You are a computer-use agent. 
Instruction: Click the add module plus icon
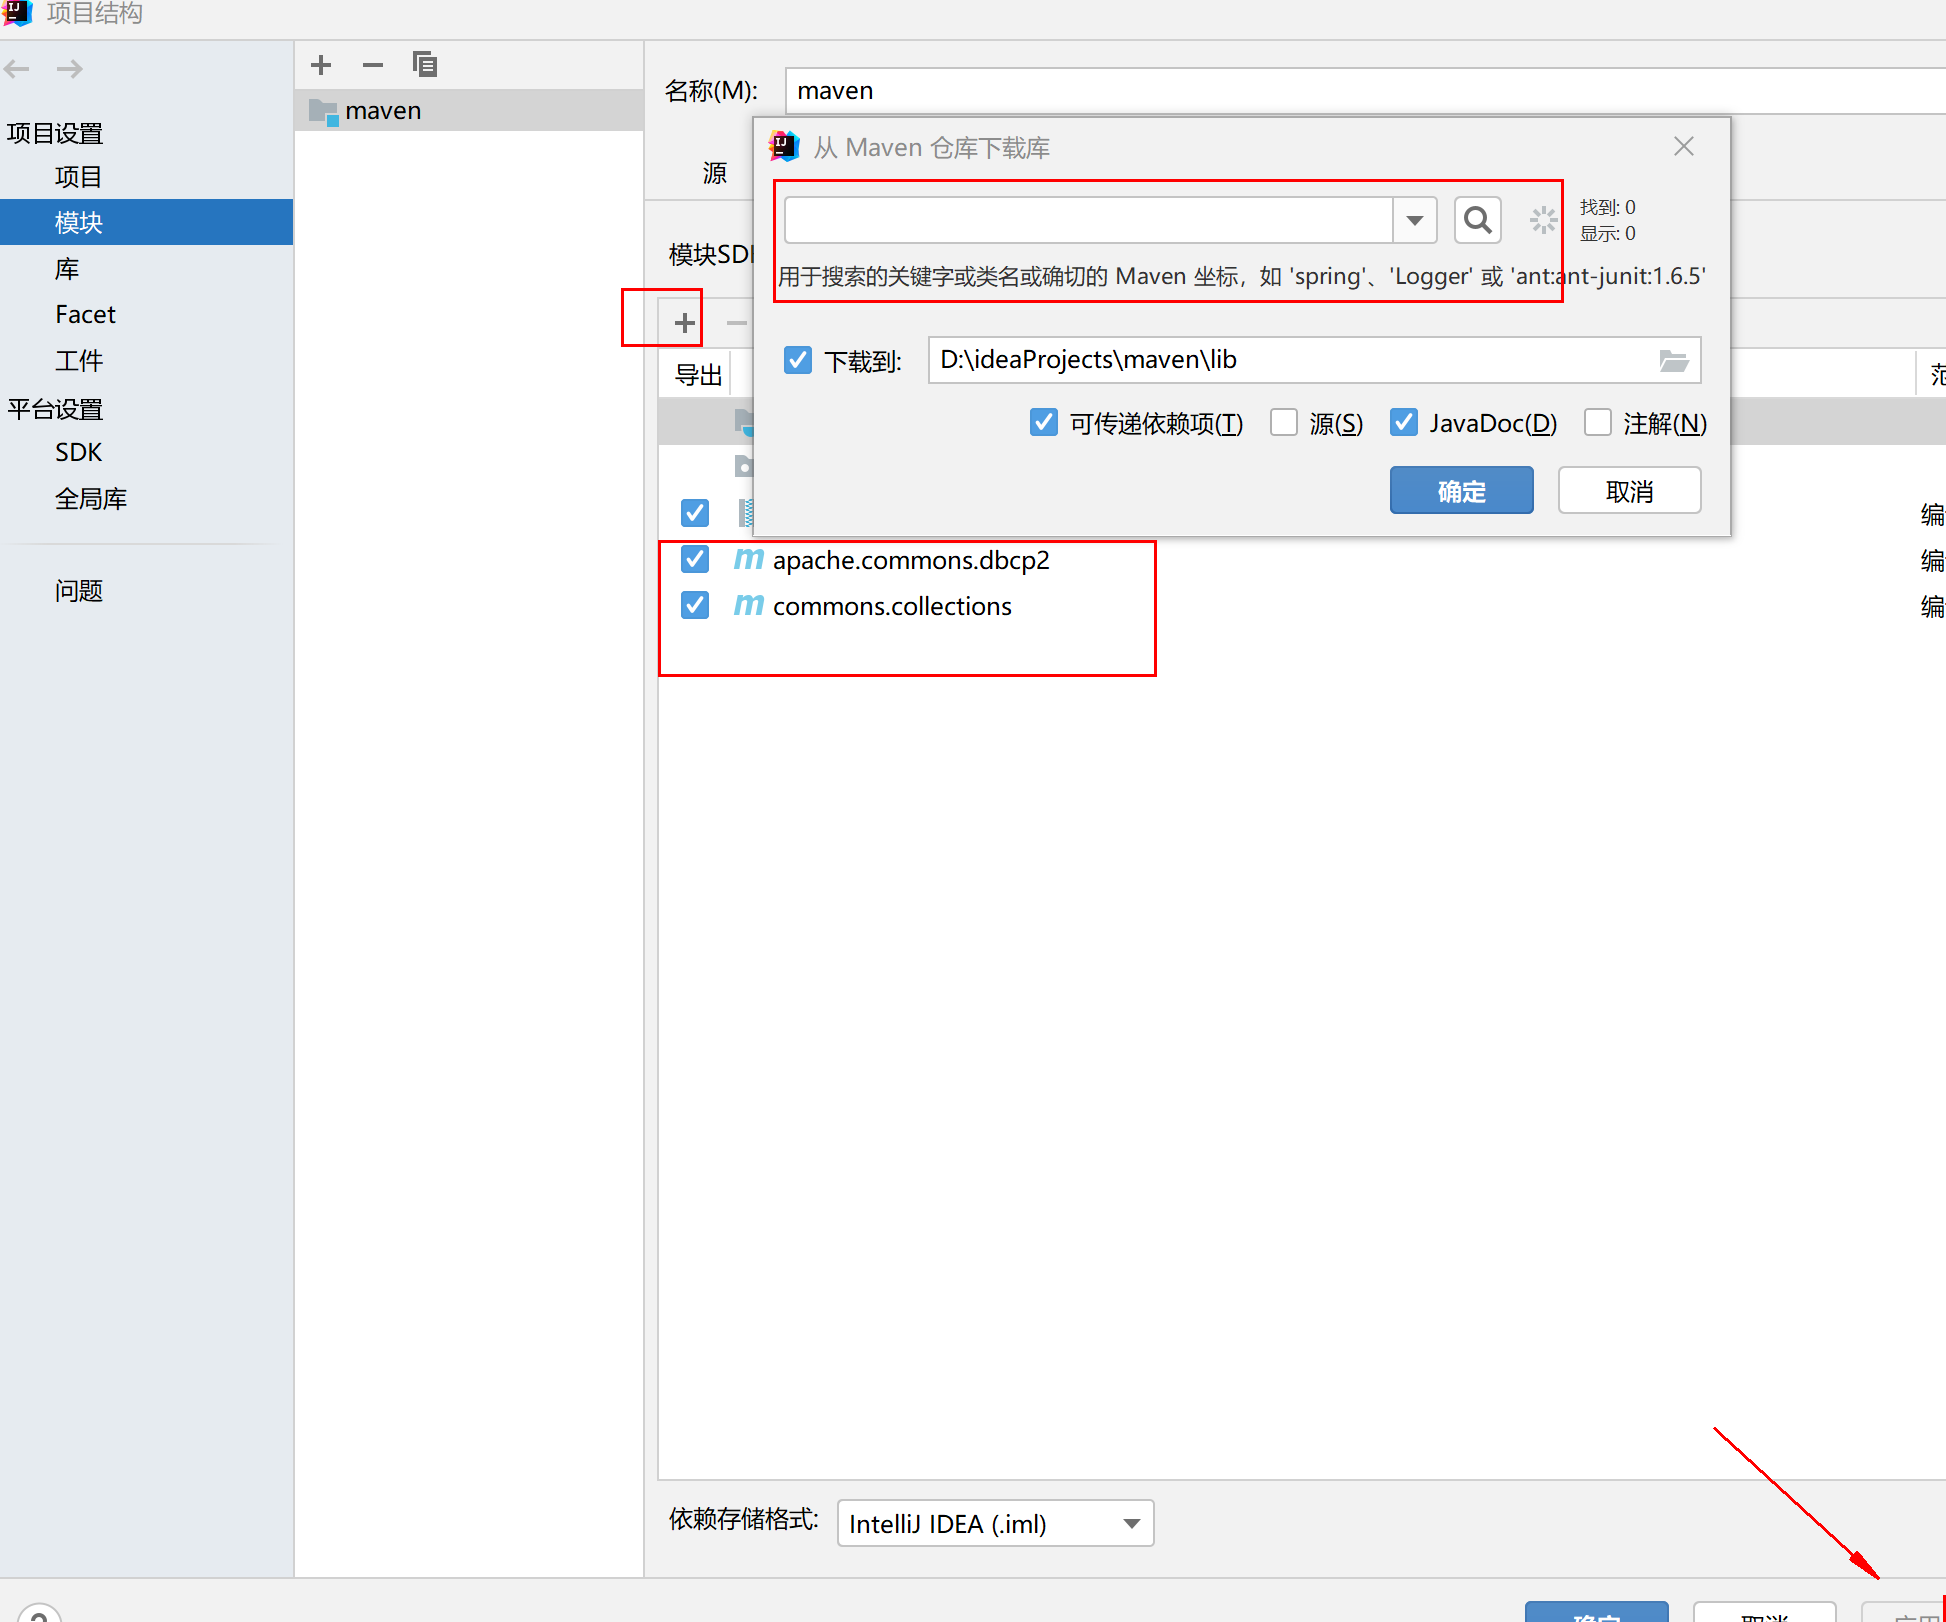coord(321,65)
